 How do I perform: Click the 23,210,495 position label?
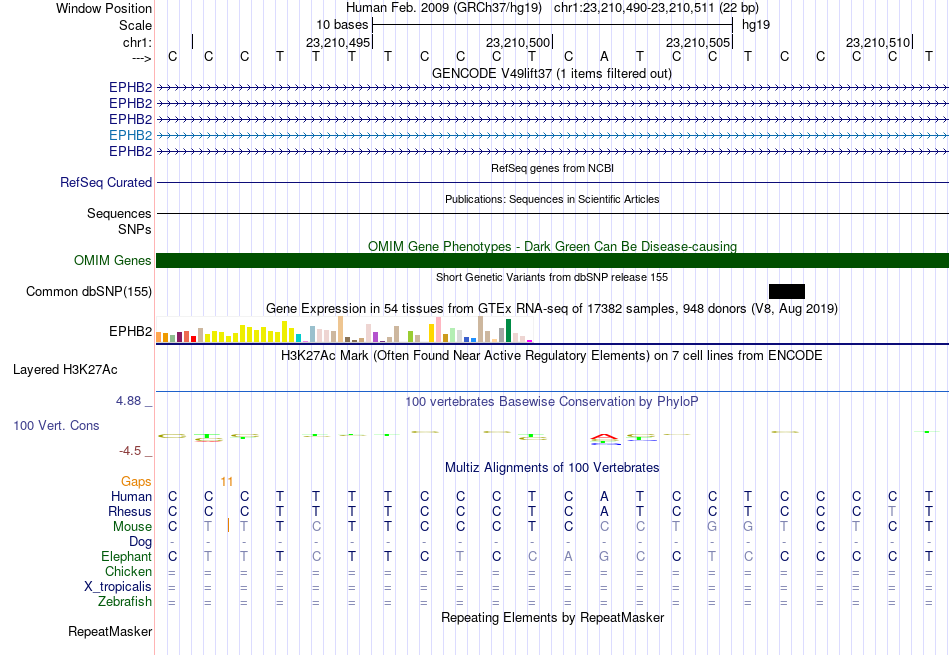tap(338, 42)
